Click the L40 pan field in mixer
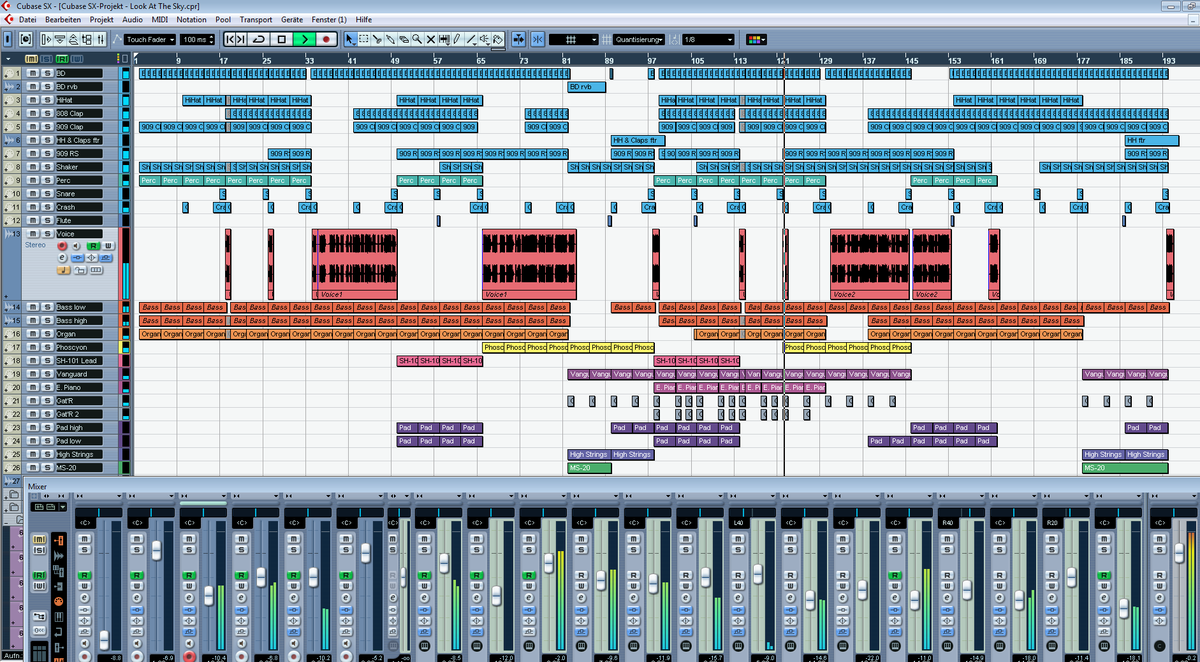The height and width of the screenshot is (662, 1200). pos(739,522)
